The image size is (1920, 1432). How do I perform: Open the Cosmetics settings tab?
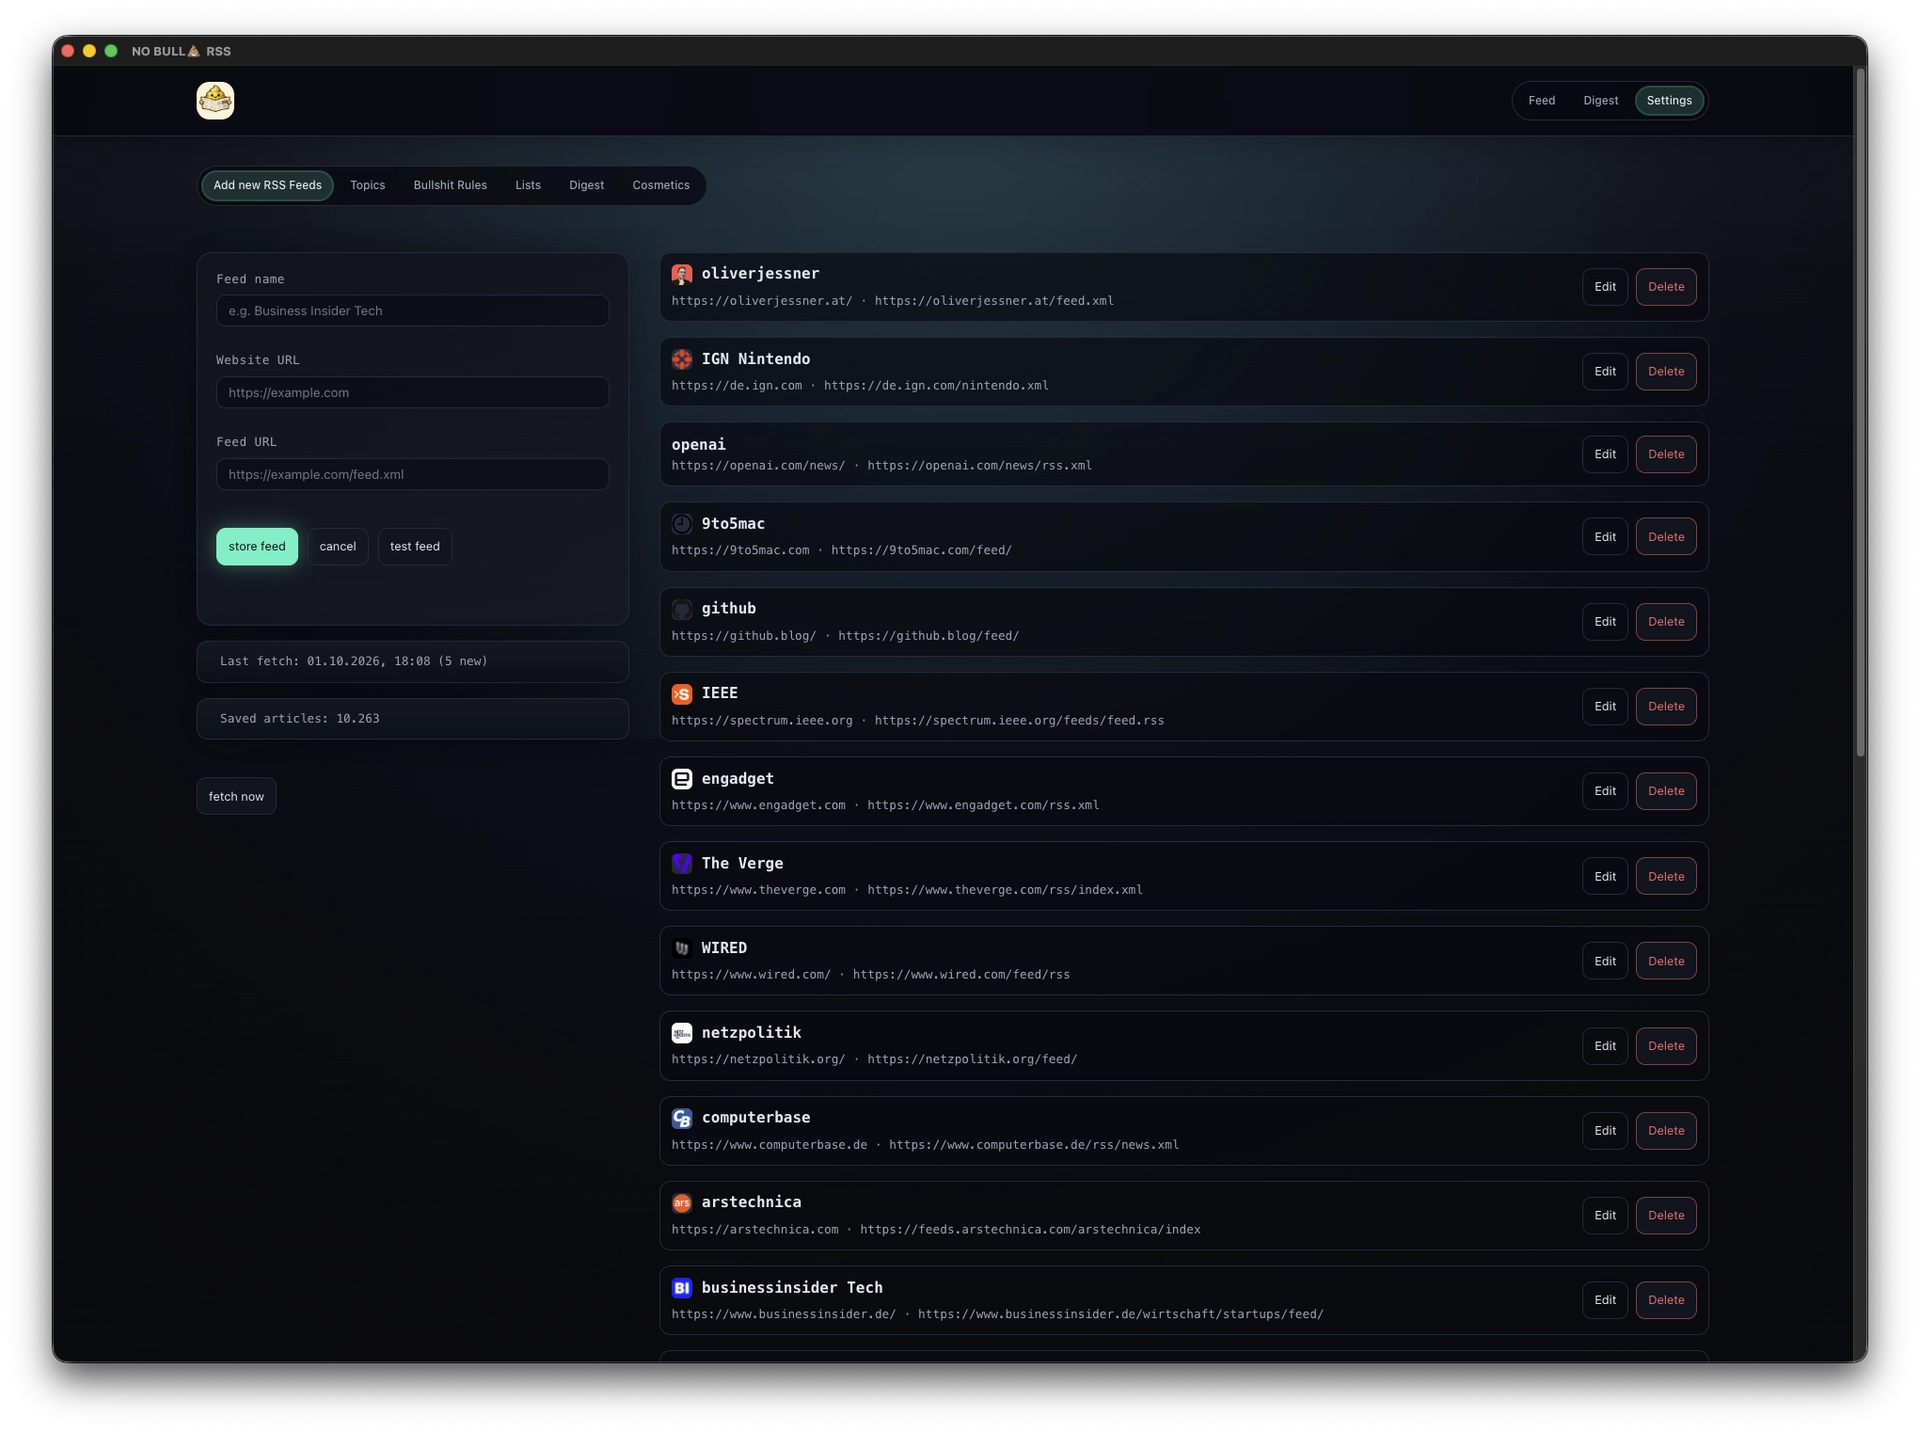(661, 185)
